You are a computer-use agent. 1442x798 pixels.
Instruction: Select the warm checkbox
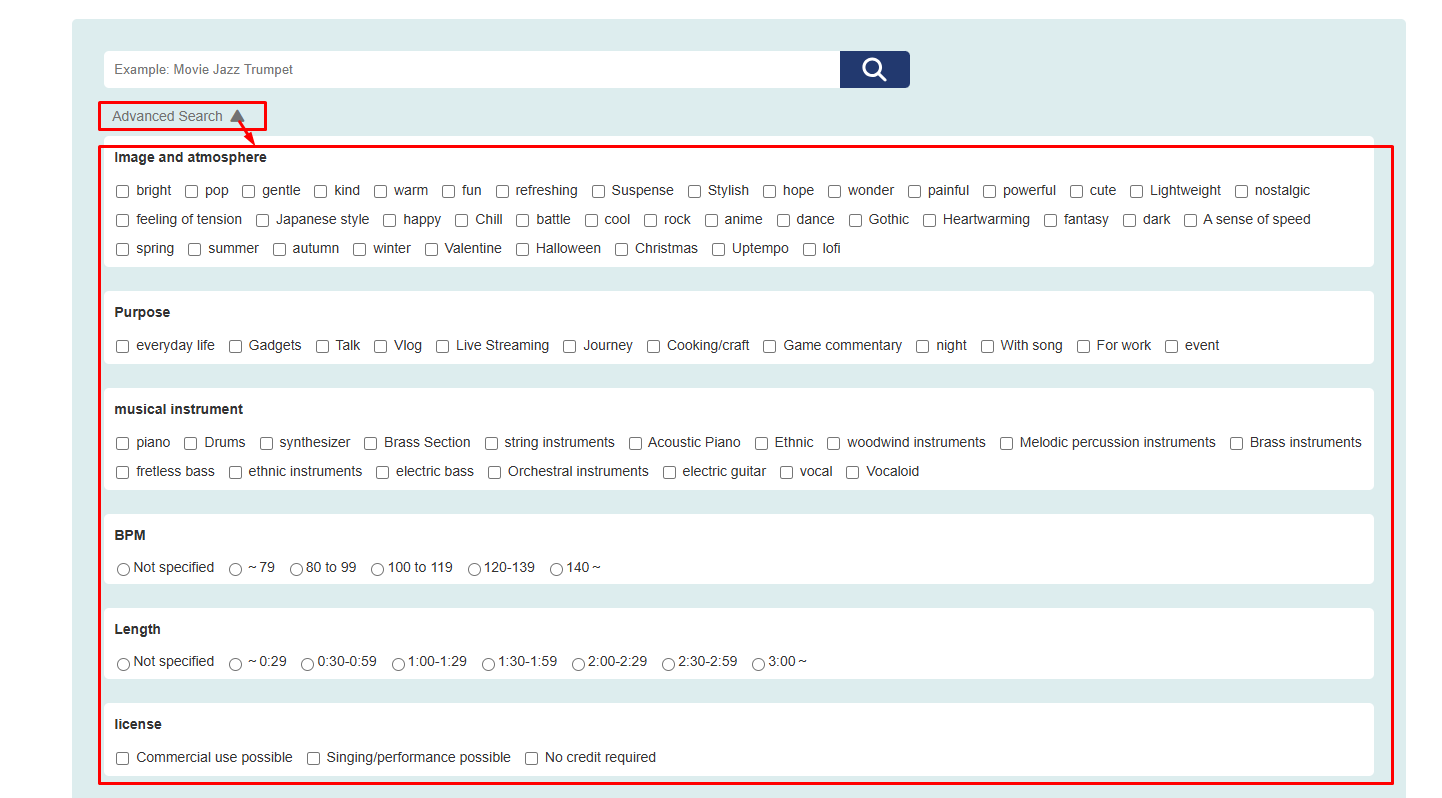[x=381, y=191]
